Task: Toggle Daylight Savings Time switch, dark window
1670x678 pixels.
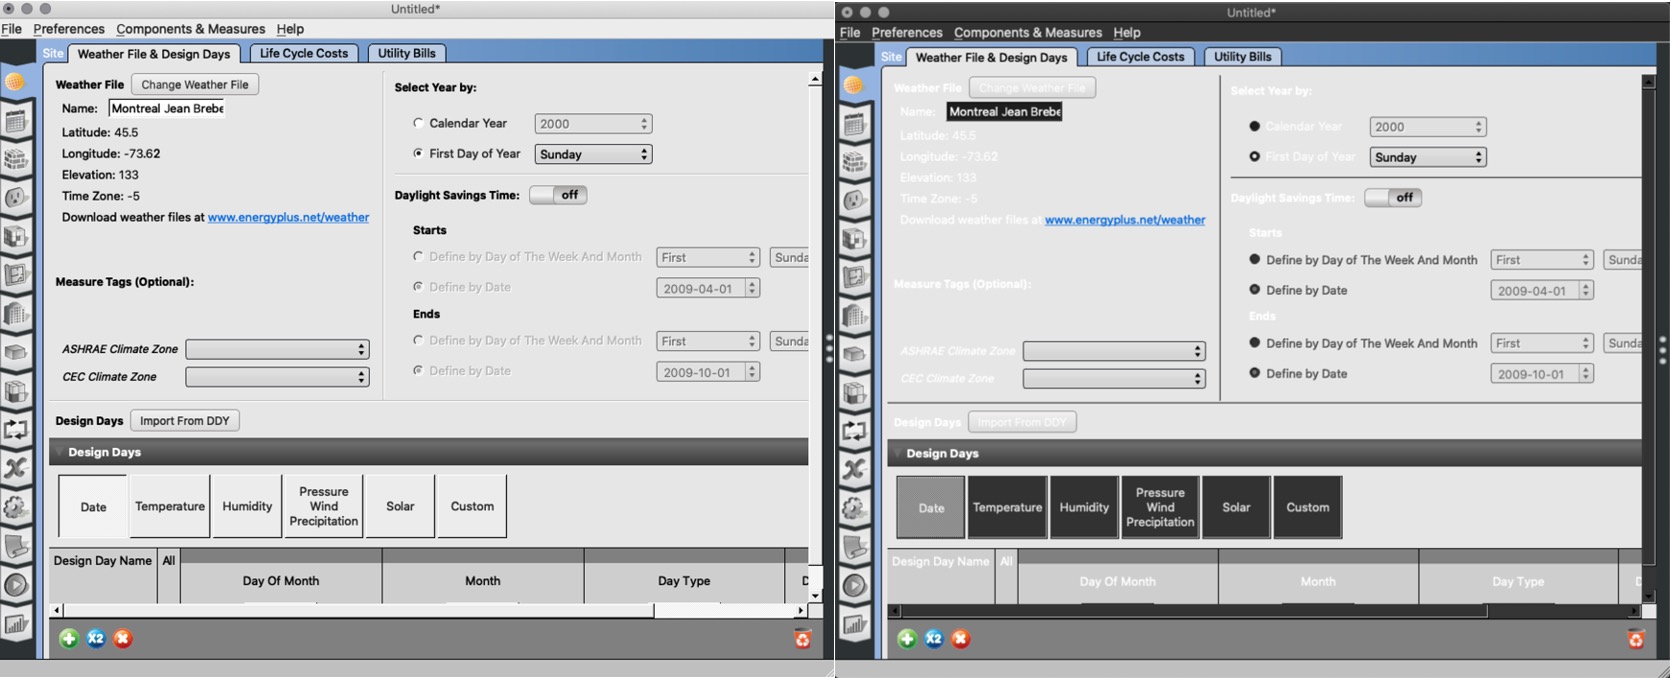Action: (x=1393, y=197)
